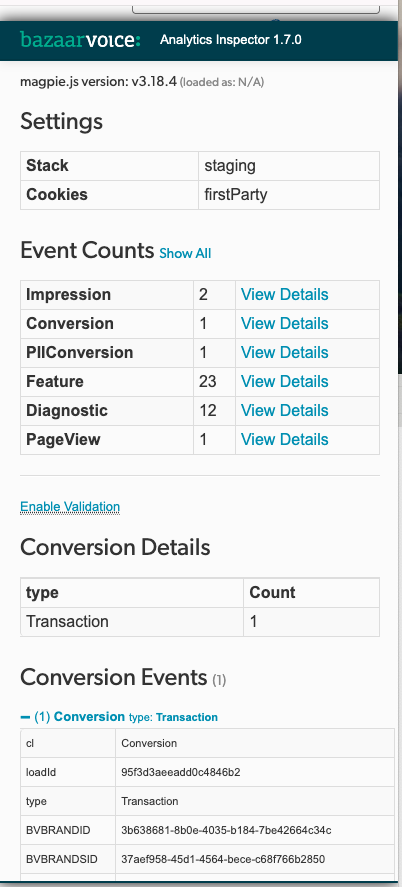Open View Details for Feature row
The height and width of the screenshot is (887, 402).
coord(284,381)
